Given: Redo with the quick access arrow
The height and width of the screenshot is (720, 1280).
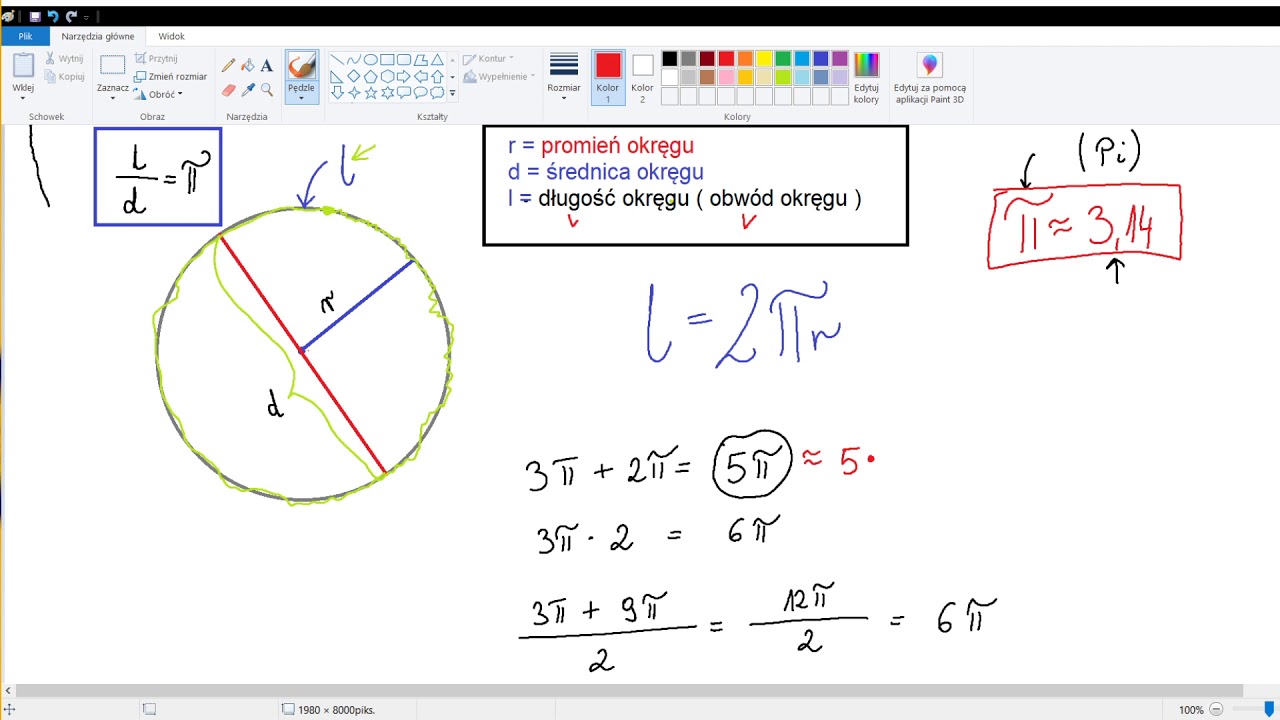Looking at the screenshot, I should 71,17.
